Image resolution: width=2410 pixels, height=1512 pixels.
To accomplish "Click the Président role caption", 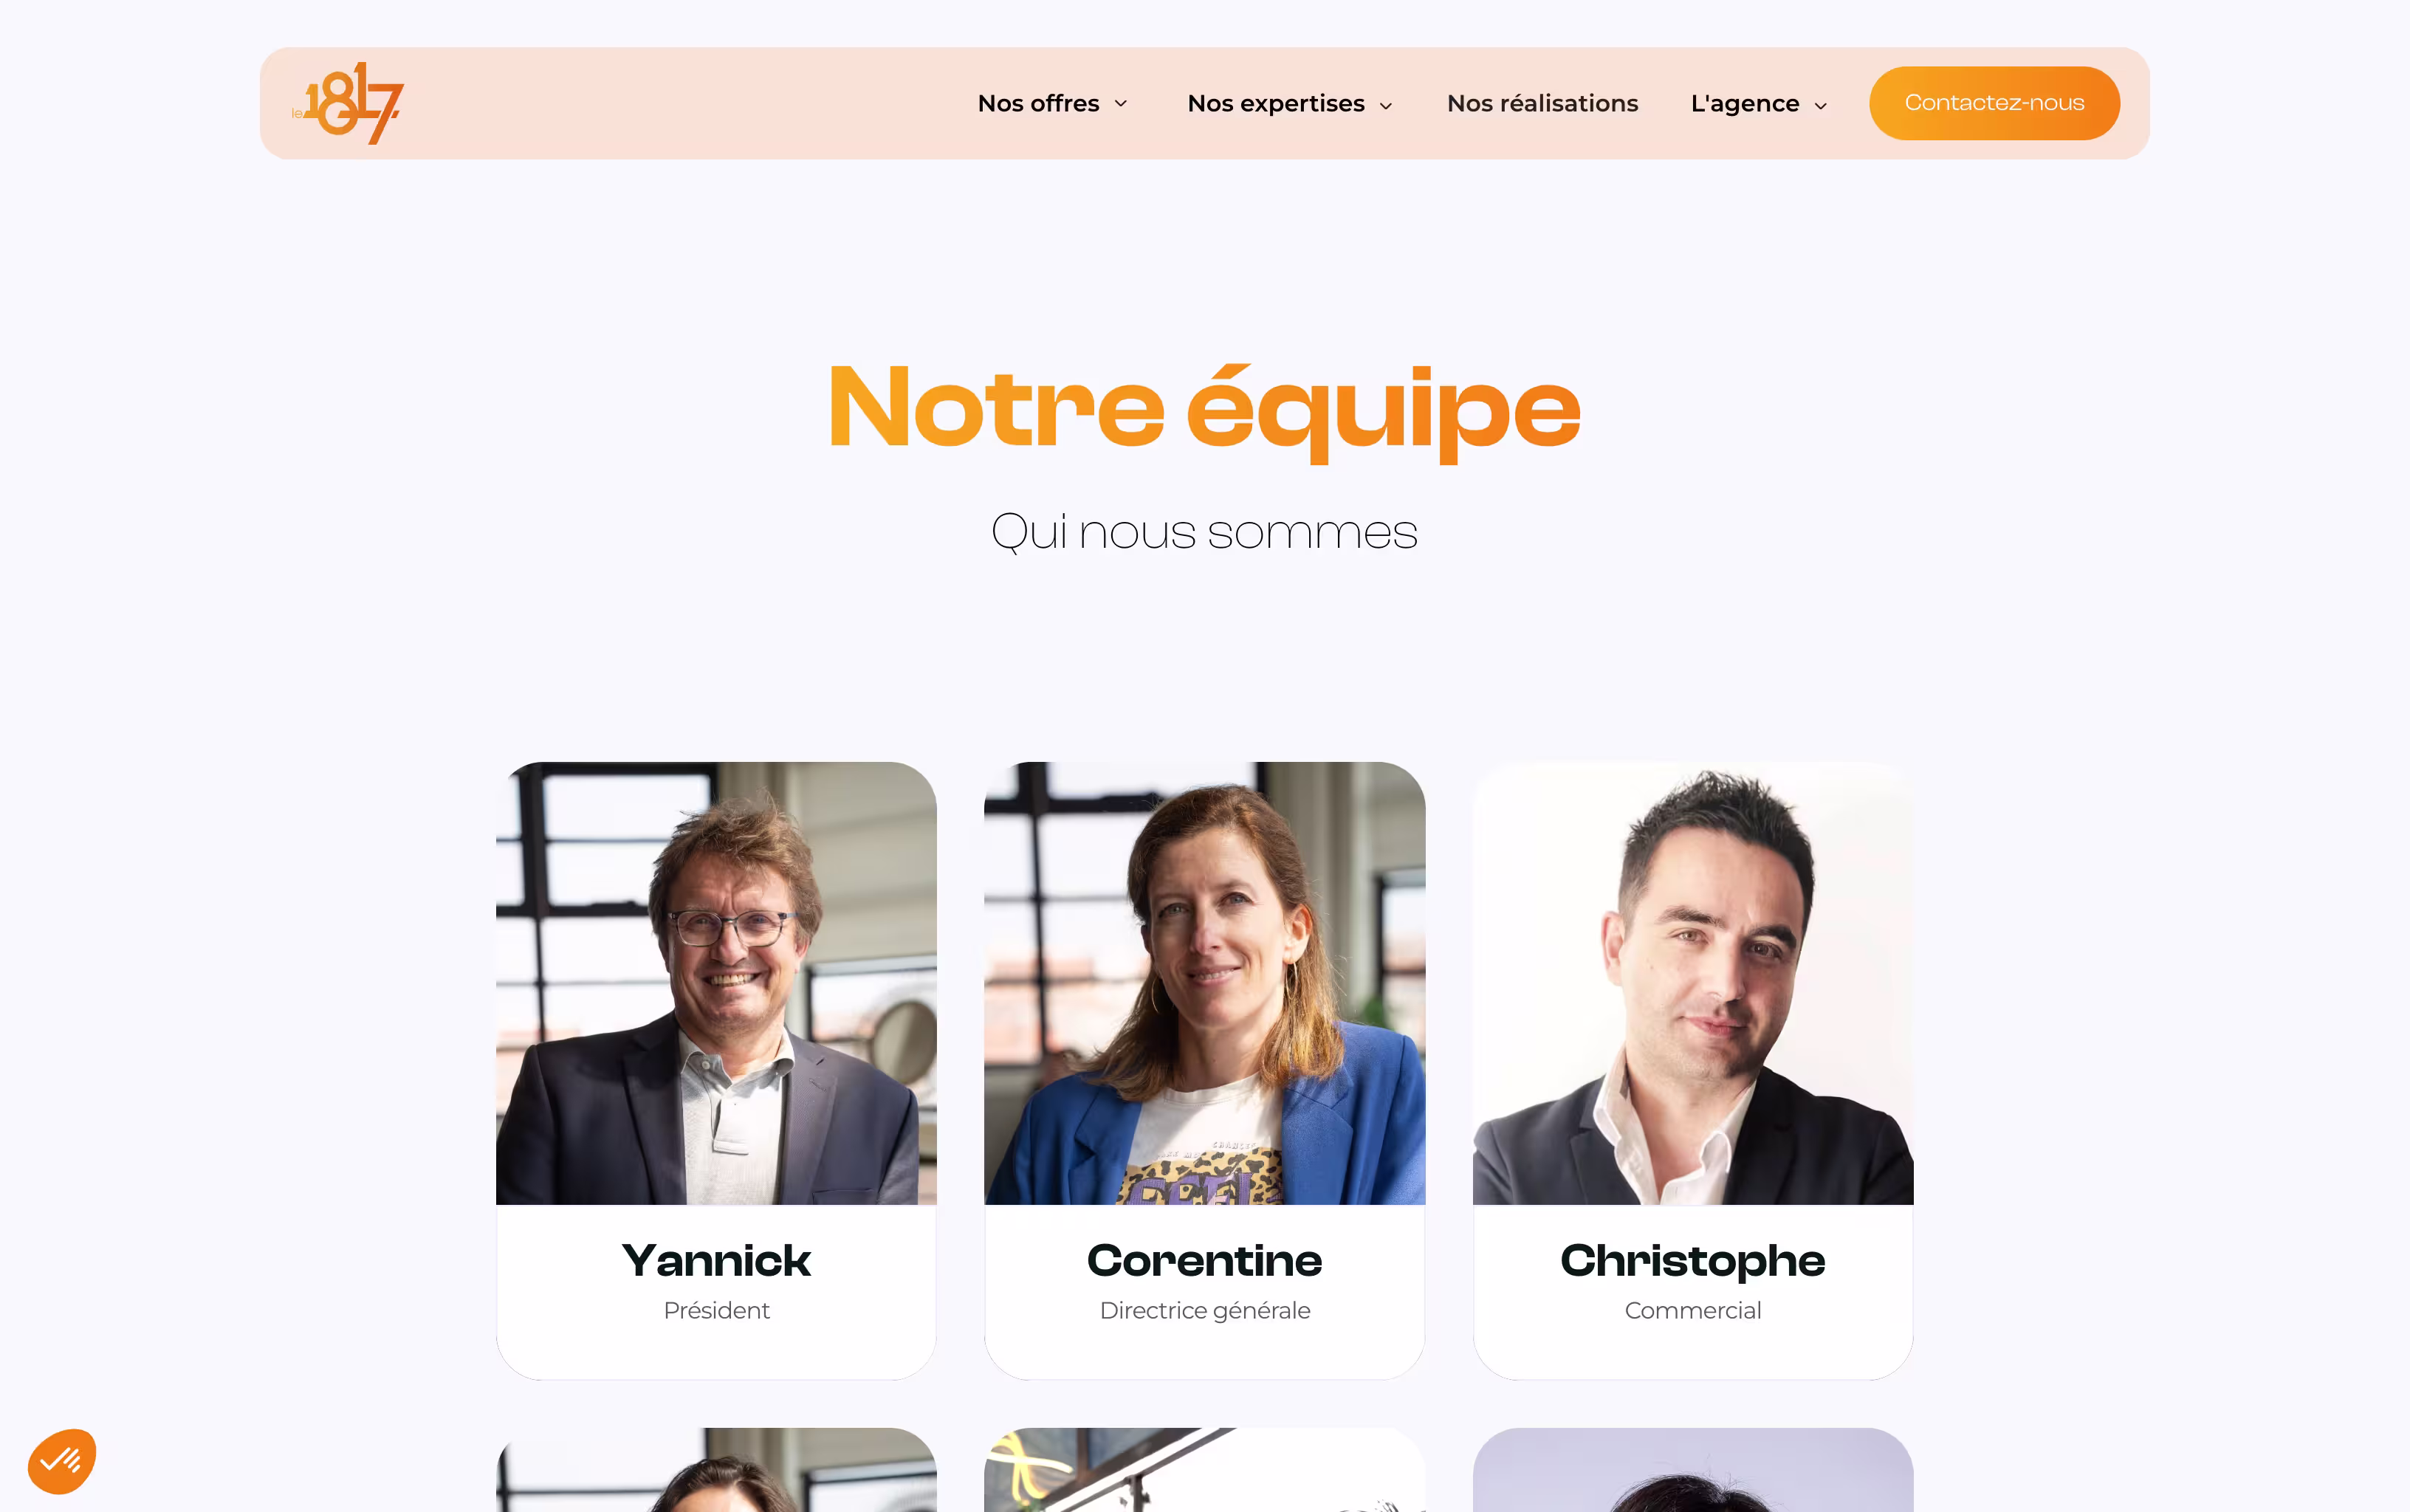I will [x=716, y=1310].
